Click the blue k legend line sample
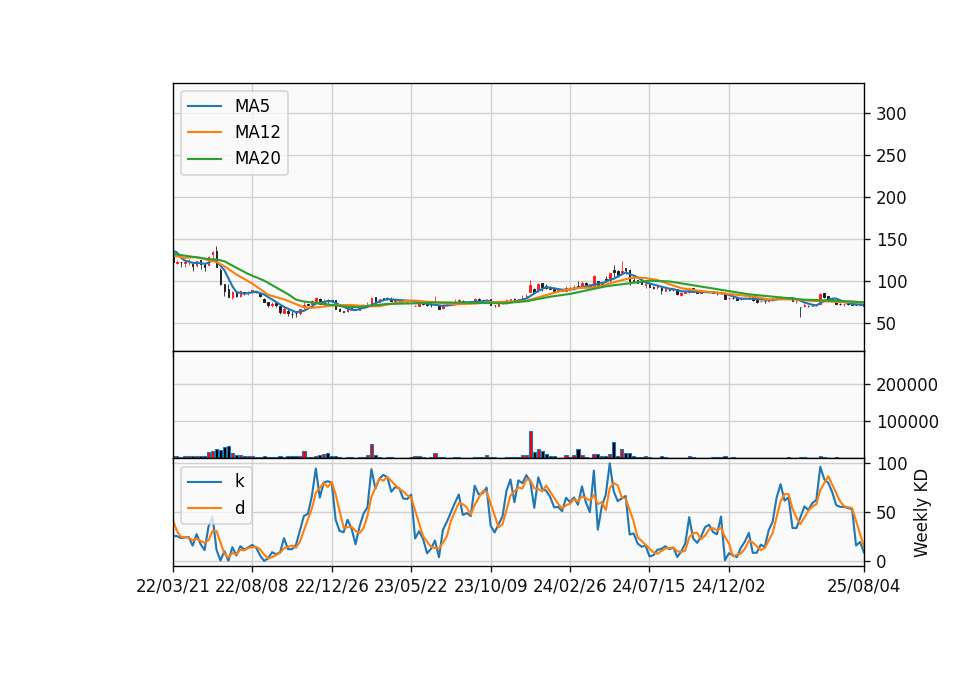This screenshot has height=690, width=960. 204,482
